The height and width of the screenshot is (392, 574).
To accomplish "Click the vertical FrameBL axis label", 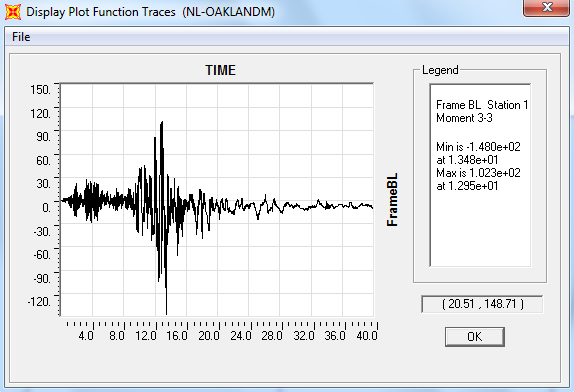I will tap(392, 199).
